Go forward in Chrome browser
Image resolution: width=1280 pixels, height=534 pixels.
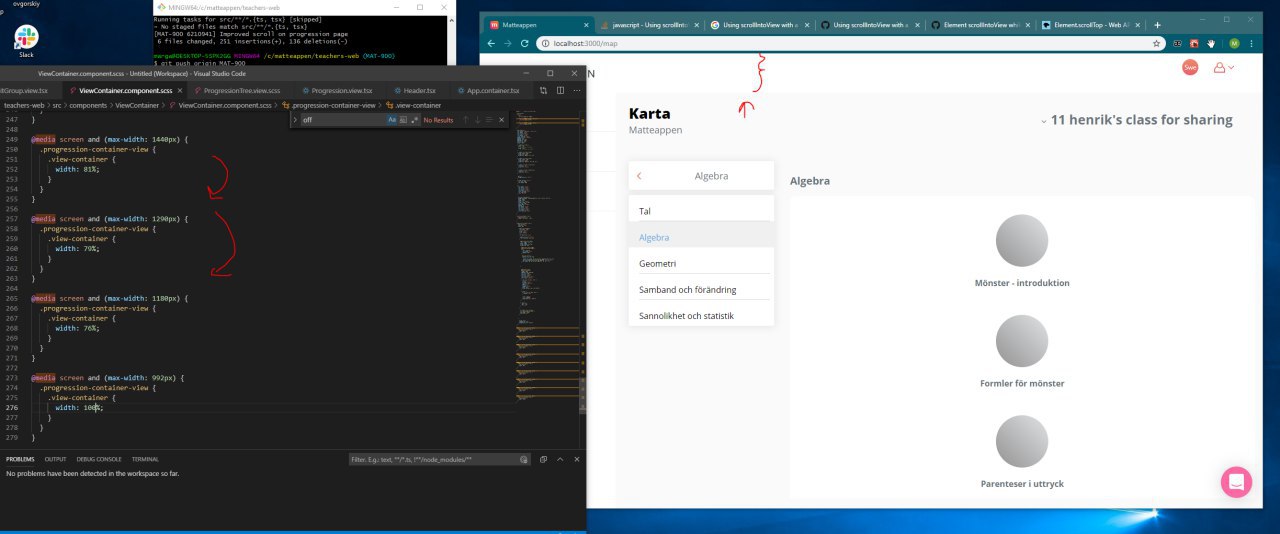[508, 43]
